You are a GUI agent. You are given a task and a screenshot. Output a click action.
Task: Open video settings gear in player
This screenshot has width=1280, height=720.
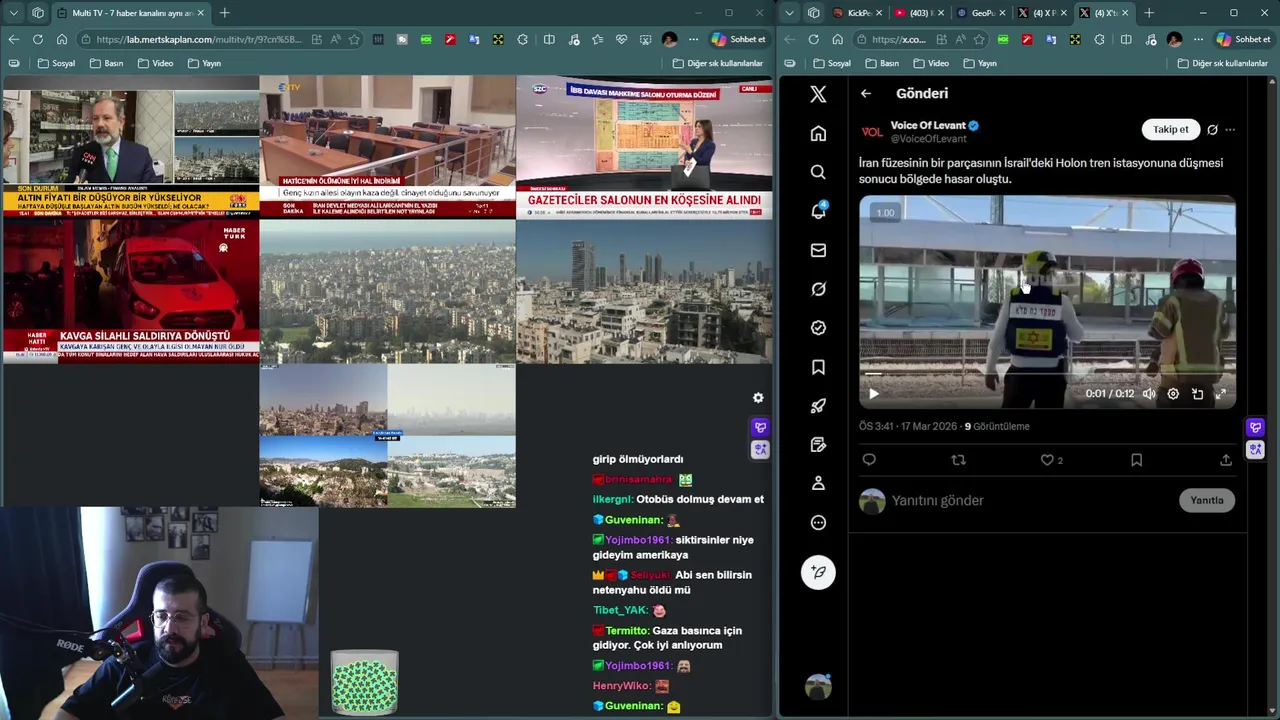click(x=1173, y=394)
